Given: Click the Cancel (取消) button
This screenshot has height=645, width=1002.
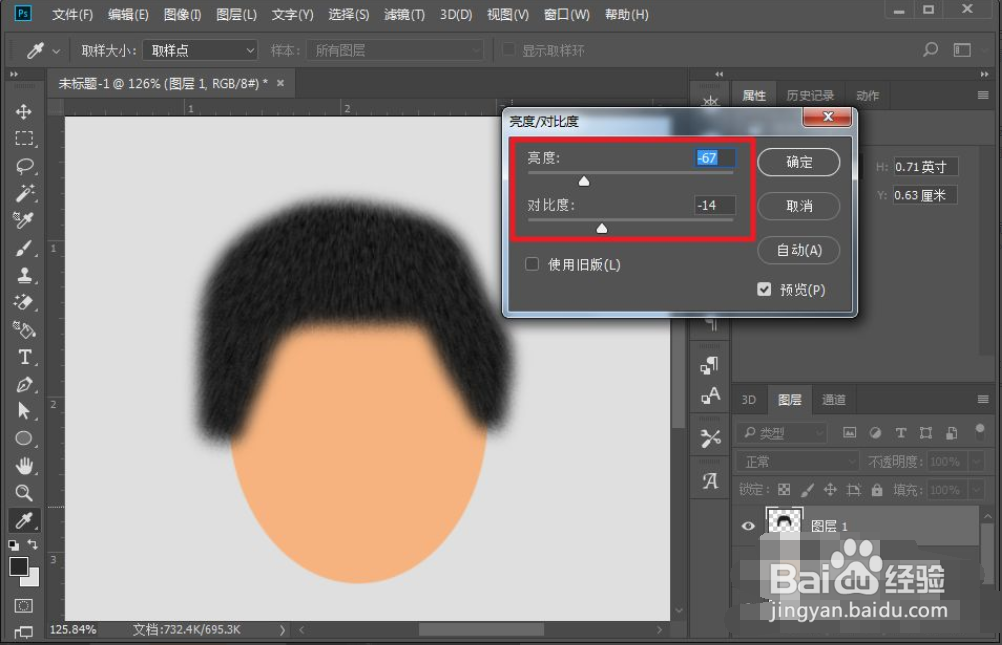Looking at the screenshot, I should click(799, 206).
